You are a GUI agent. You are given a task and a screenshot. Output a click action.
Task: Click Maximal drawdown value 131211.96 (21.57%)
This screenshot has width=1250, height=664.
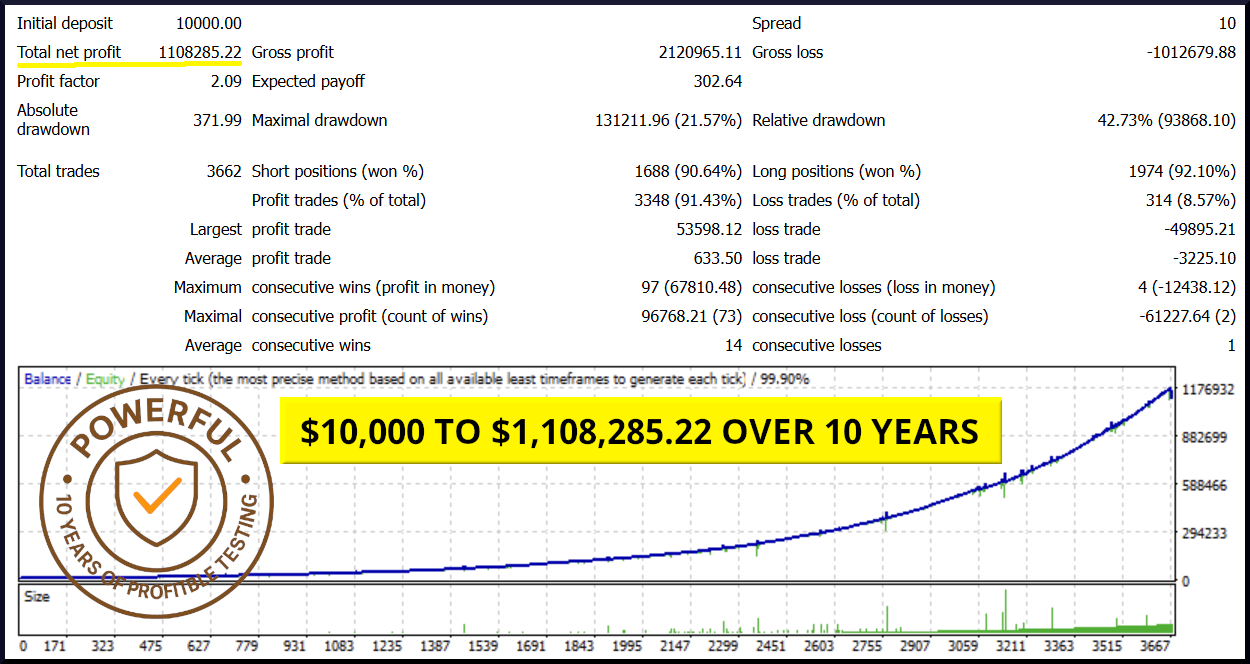pyautogui.click(x=668, y=120)
